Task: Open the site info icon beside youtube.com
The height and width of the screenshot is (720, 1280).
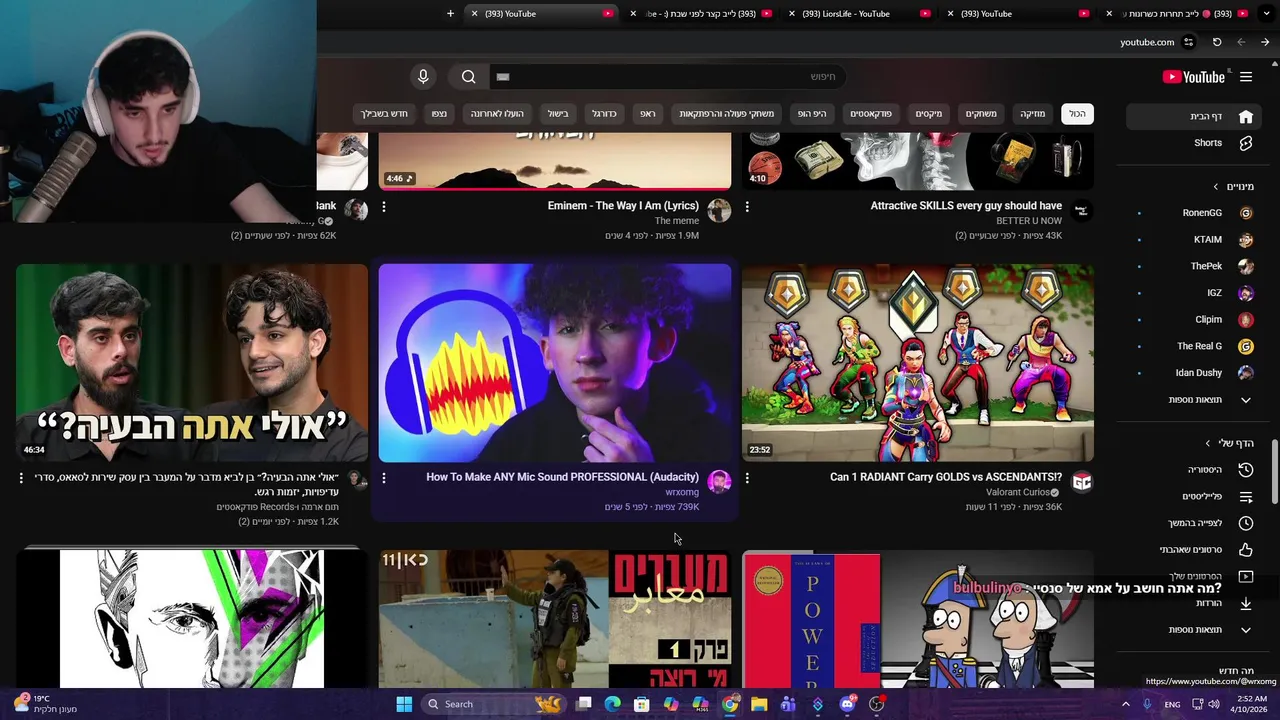Action: pyautogui.click(x=1189, y=42)
